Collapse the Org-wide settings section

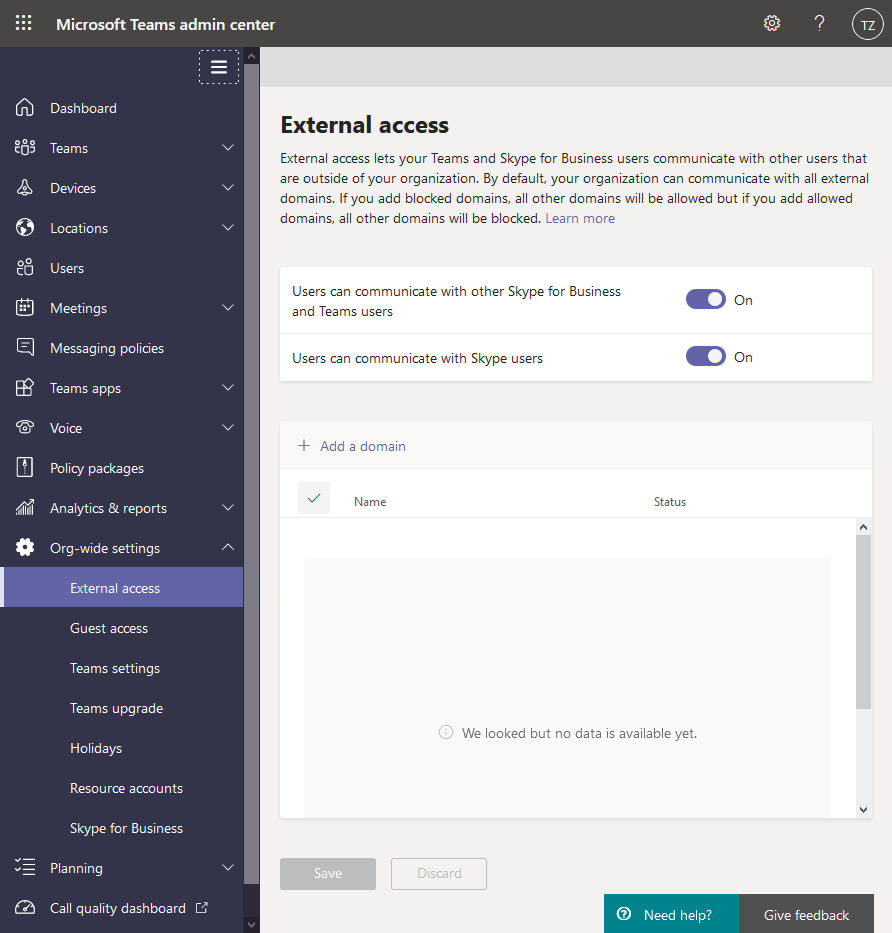click(x=228, y=547)
